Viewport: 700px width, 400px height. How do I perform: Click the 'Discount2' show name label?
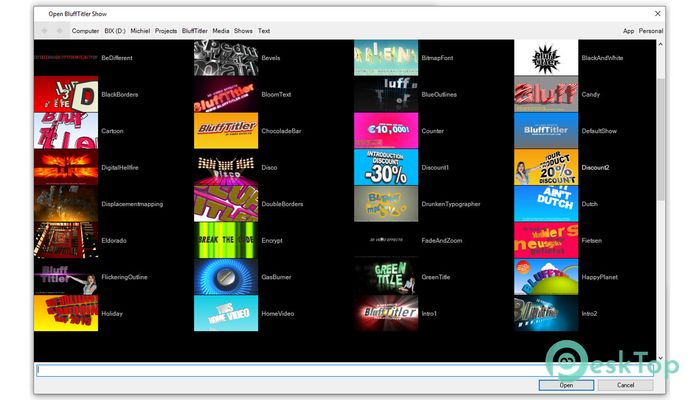pyautogui.click(x=596, y=168)
